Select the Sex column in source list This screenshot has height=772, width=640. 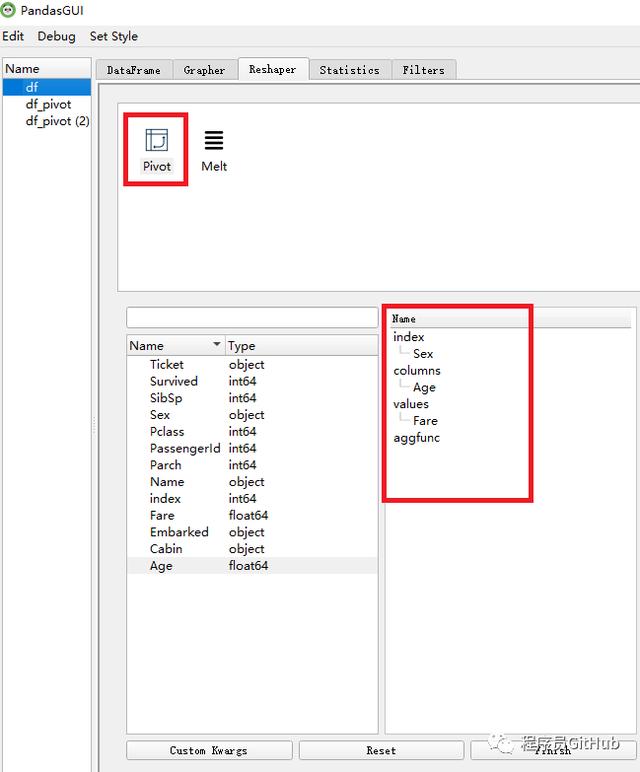pyautogui.click(x=252, y=415)
